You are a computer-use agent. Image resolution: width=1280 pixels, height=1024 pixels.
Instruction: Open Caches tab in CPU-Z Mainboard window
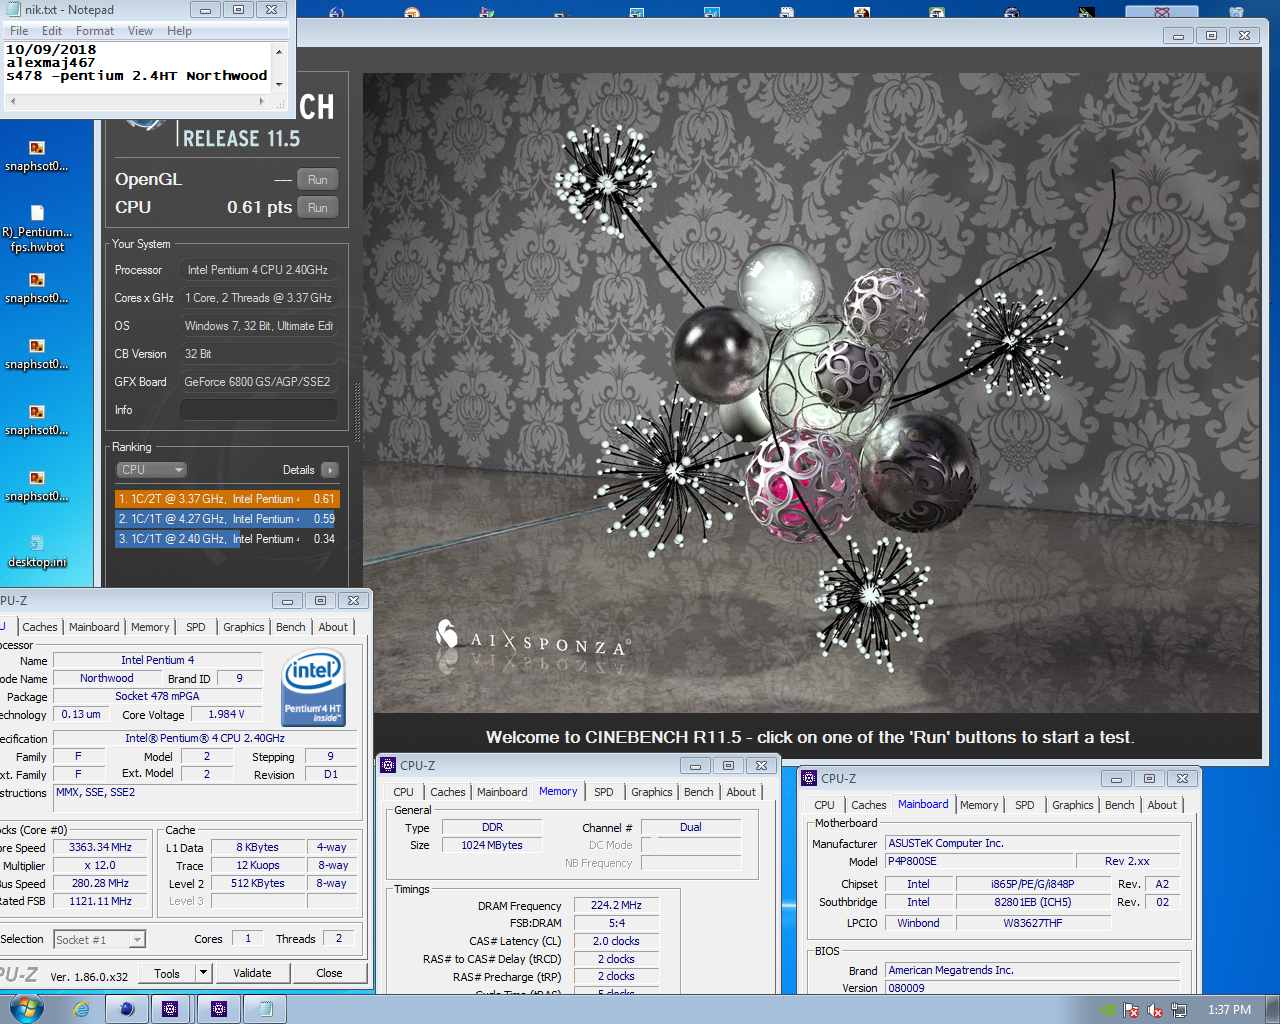[869, 805]
